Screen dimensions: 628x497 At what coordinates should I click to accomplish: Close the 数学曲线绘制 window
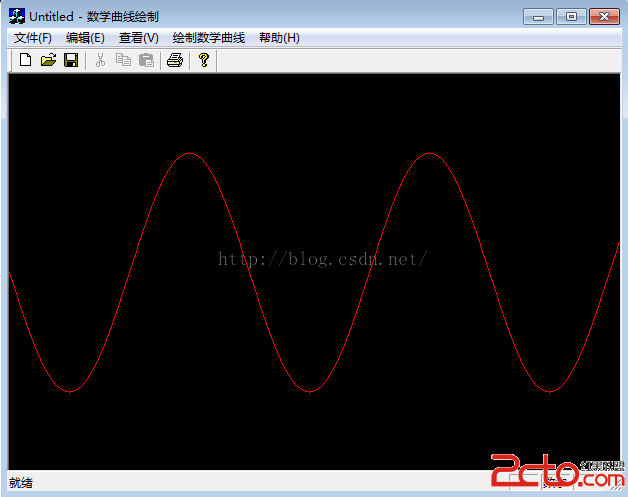coord(604,17)
